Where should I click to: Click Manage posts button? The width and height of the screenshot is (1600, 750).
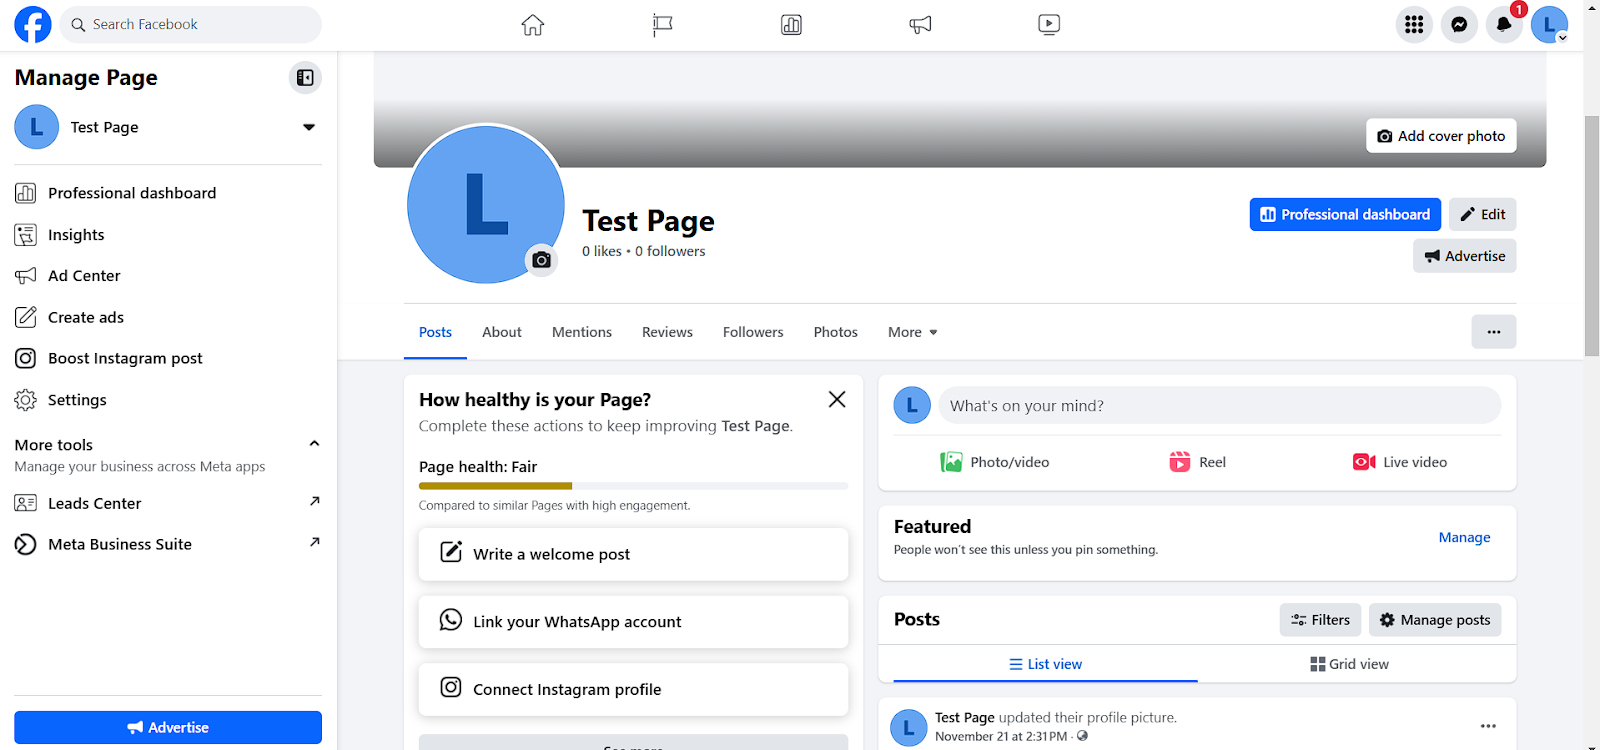(x=1435, y=620)
